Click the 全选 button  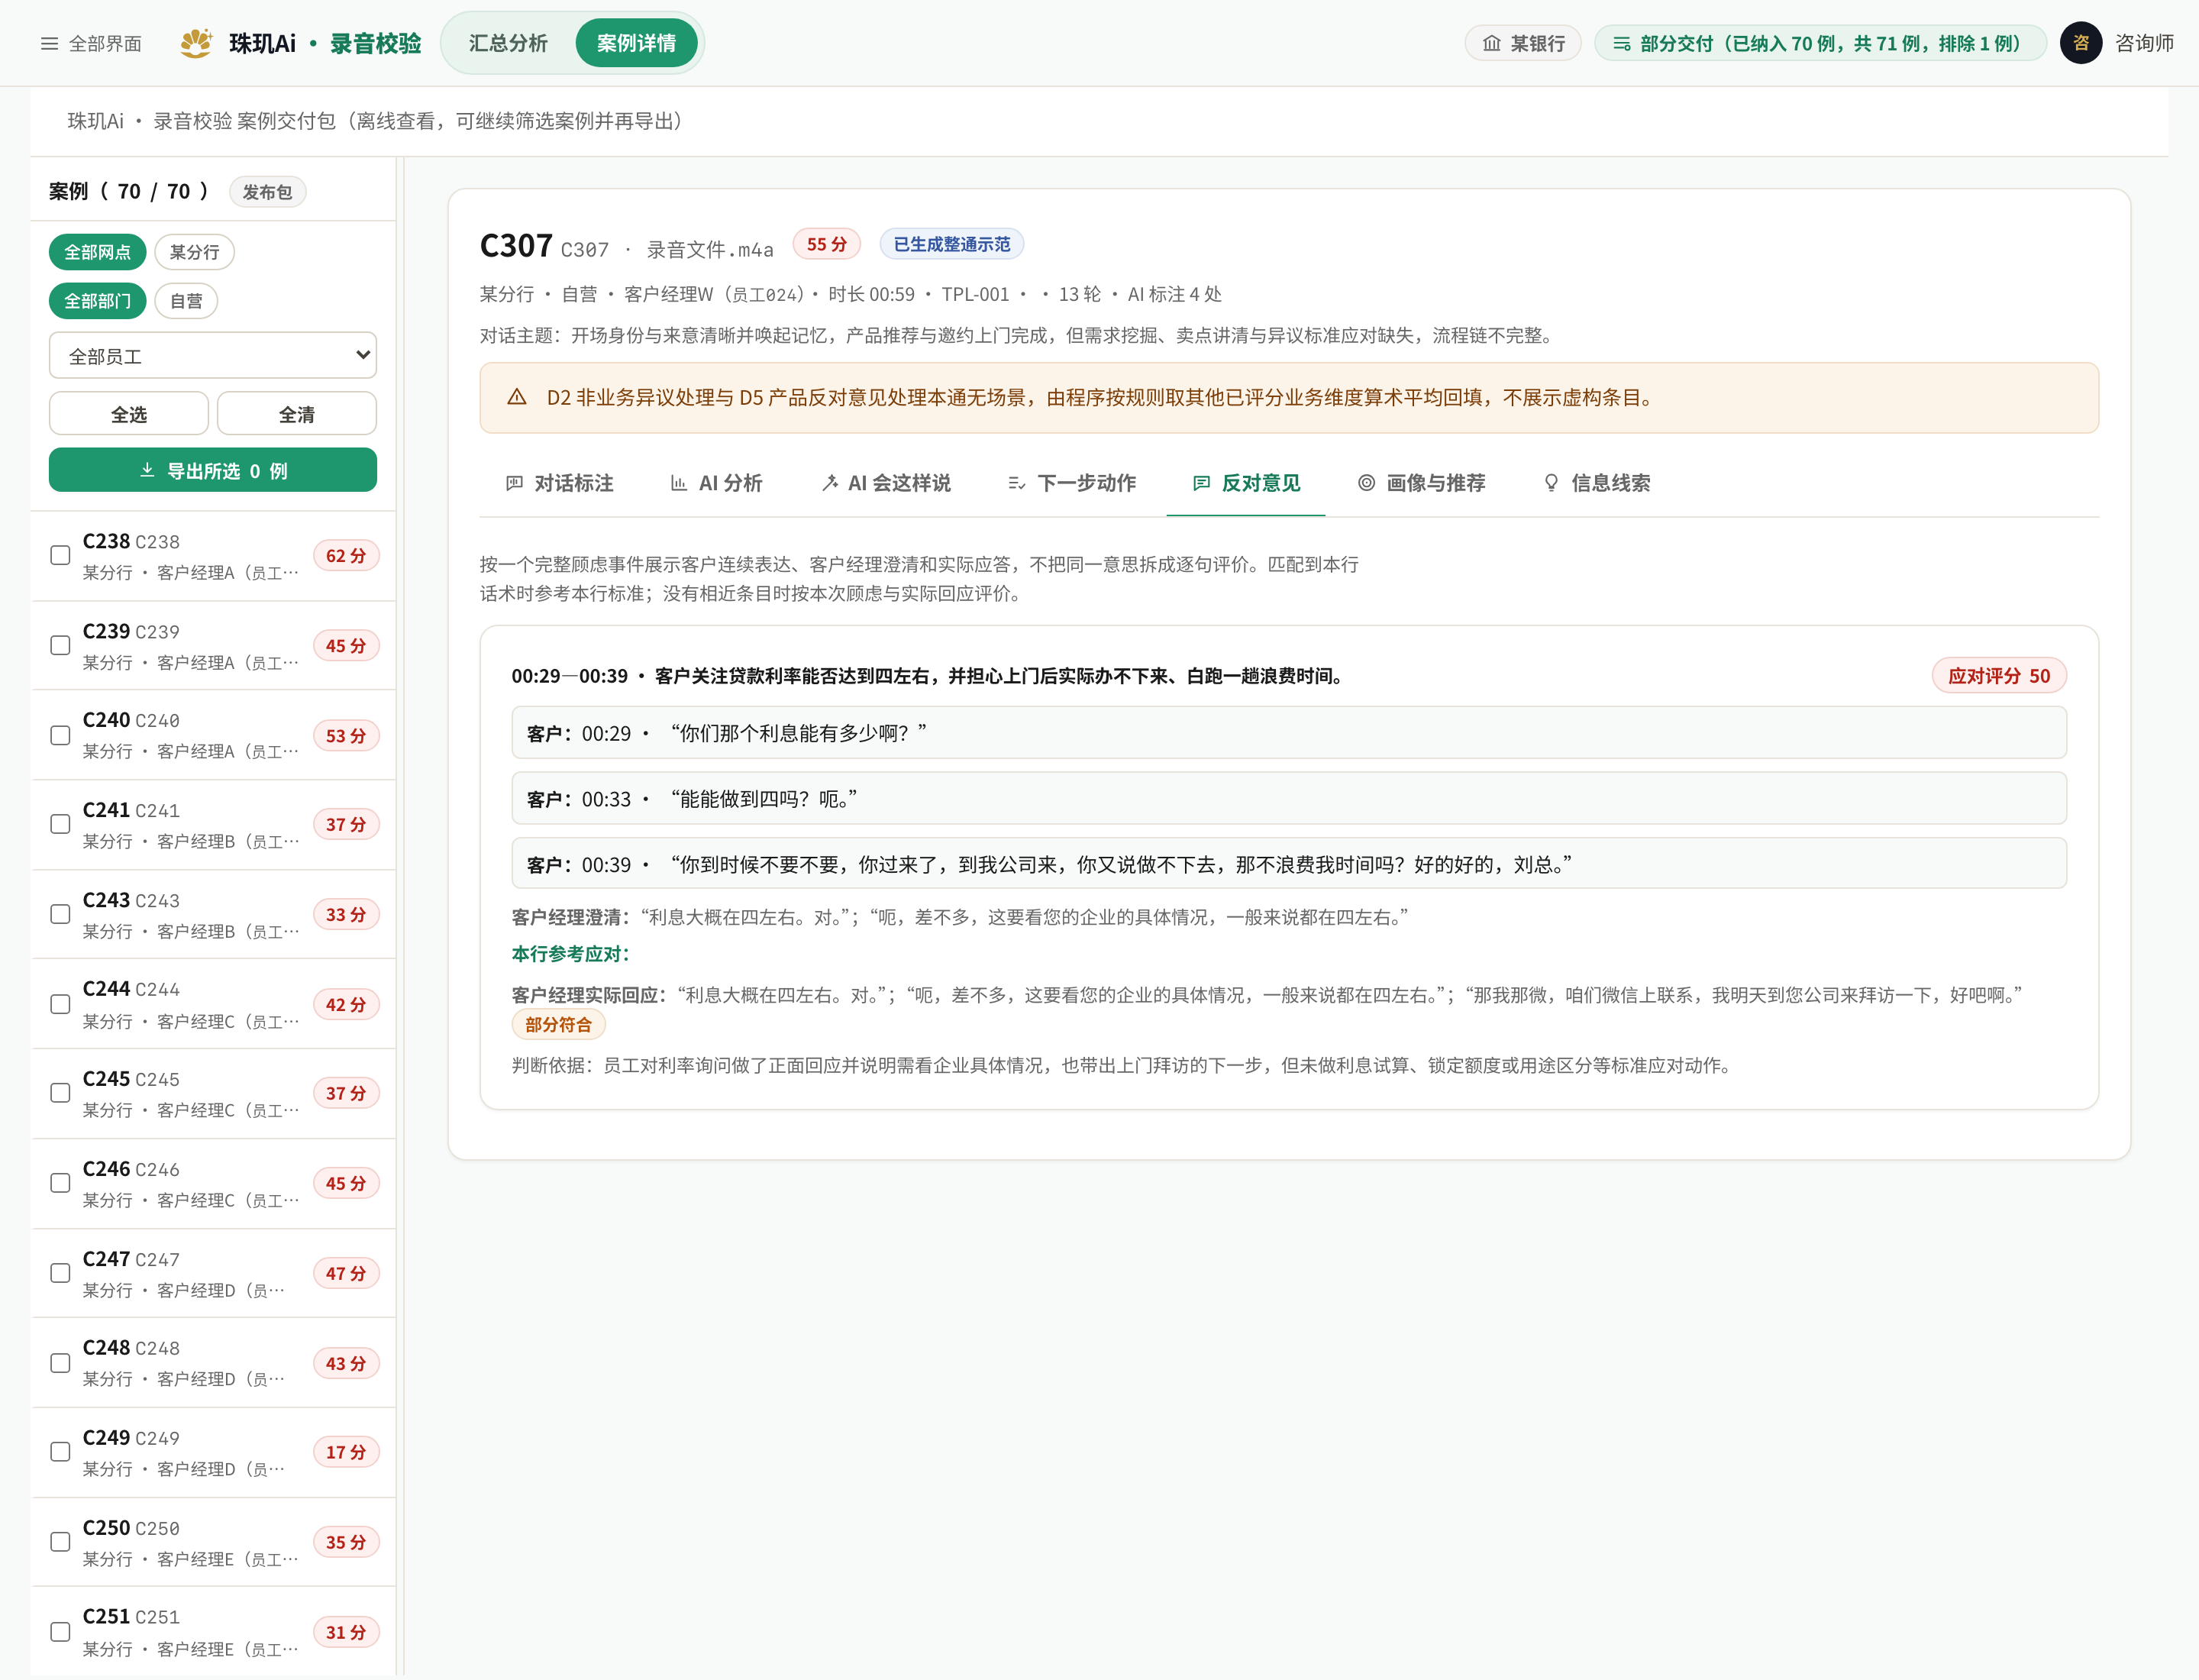point(129,414)
